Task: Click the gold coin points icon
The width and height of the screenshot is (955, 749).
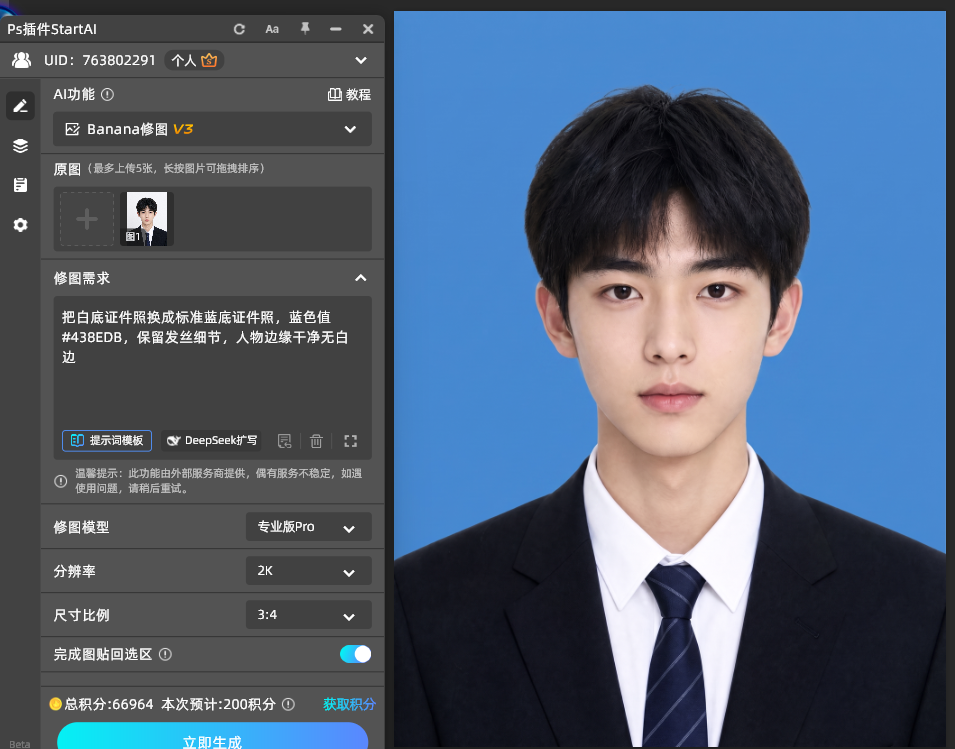Action: click(55, 704)
